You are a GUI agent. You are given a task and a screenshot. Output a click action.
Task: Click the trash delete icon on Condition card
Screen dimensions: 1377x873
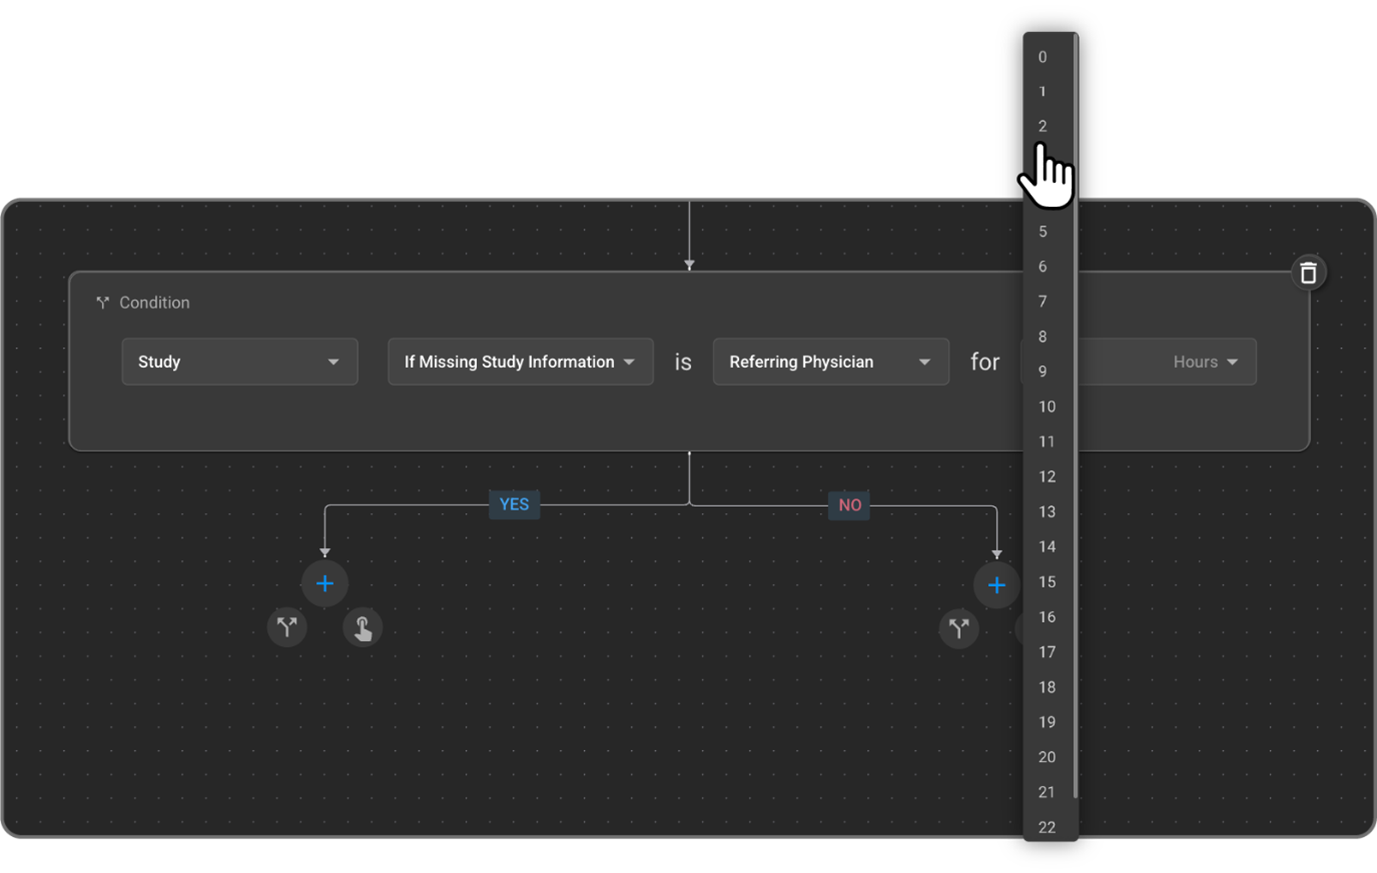tap(1308, 273)
